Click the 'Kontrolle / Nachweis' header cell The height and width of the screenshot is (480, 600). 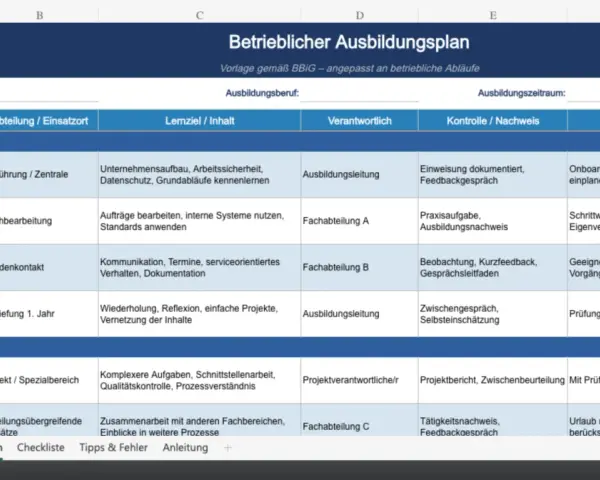493,121
